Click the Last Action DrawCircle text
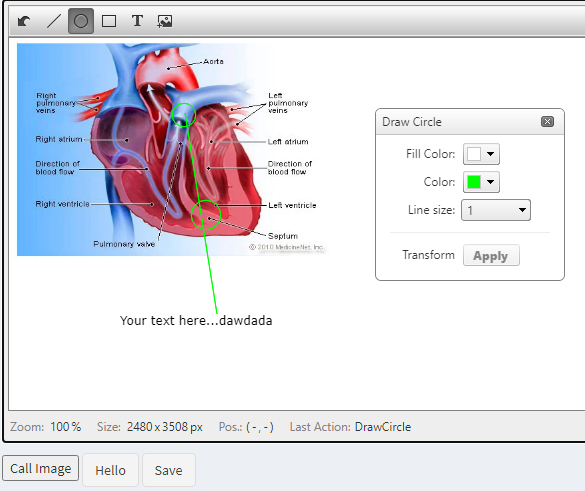The image size is (585, 491). [x=383, y=427]
